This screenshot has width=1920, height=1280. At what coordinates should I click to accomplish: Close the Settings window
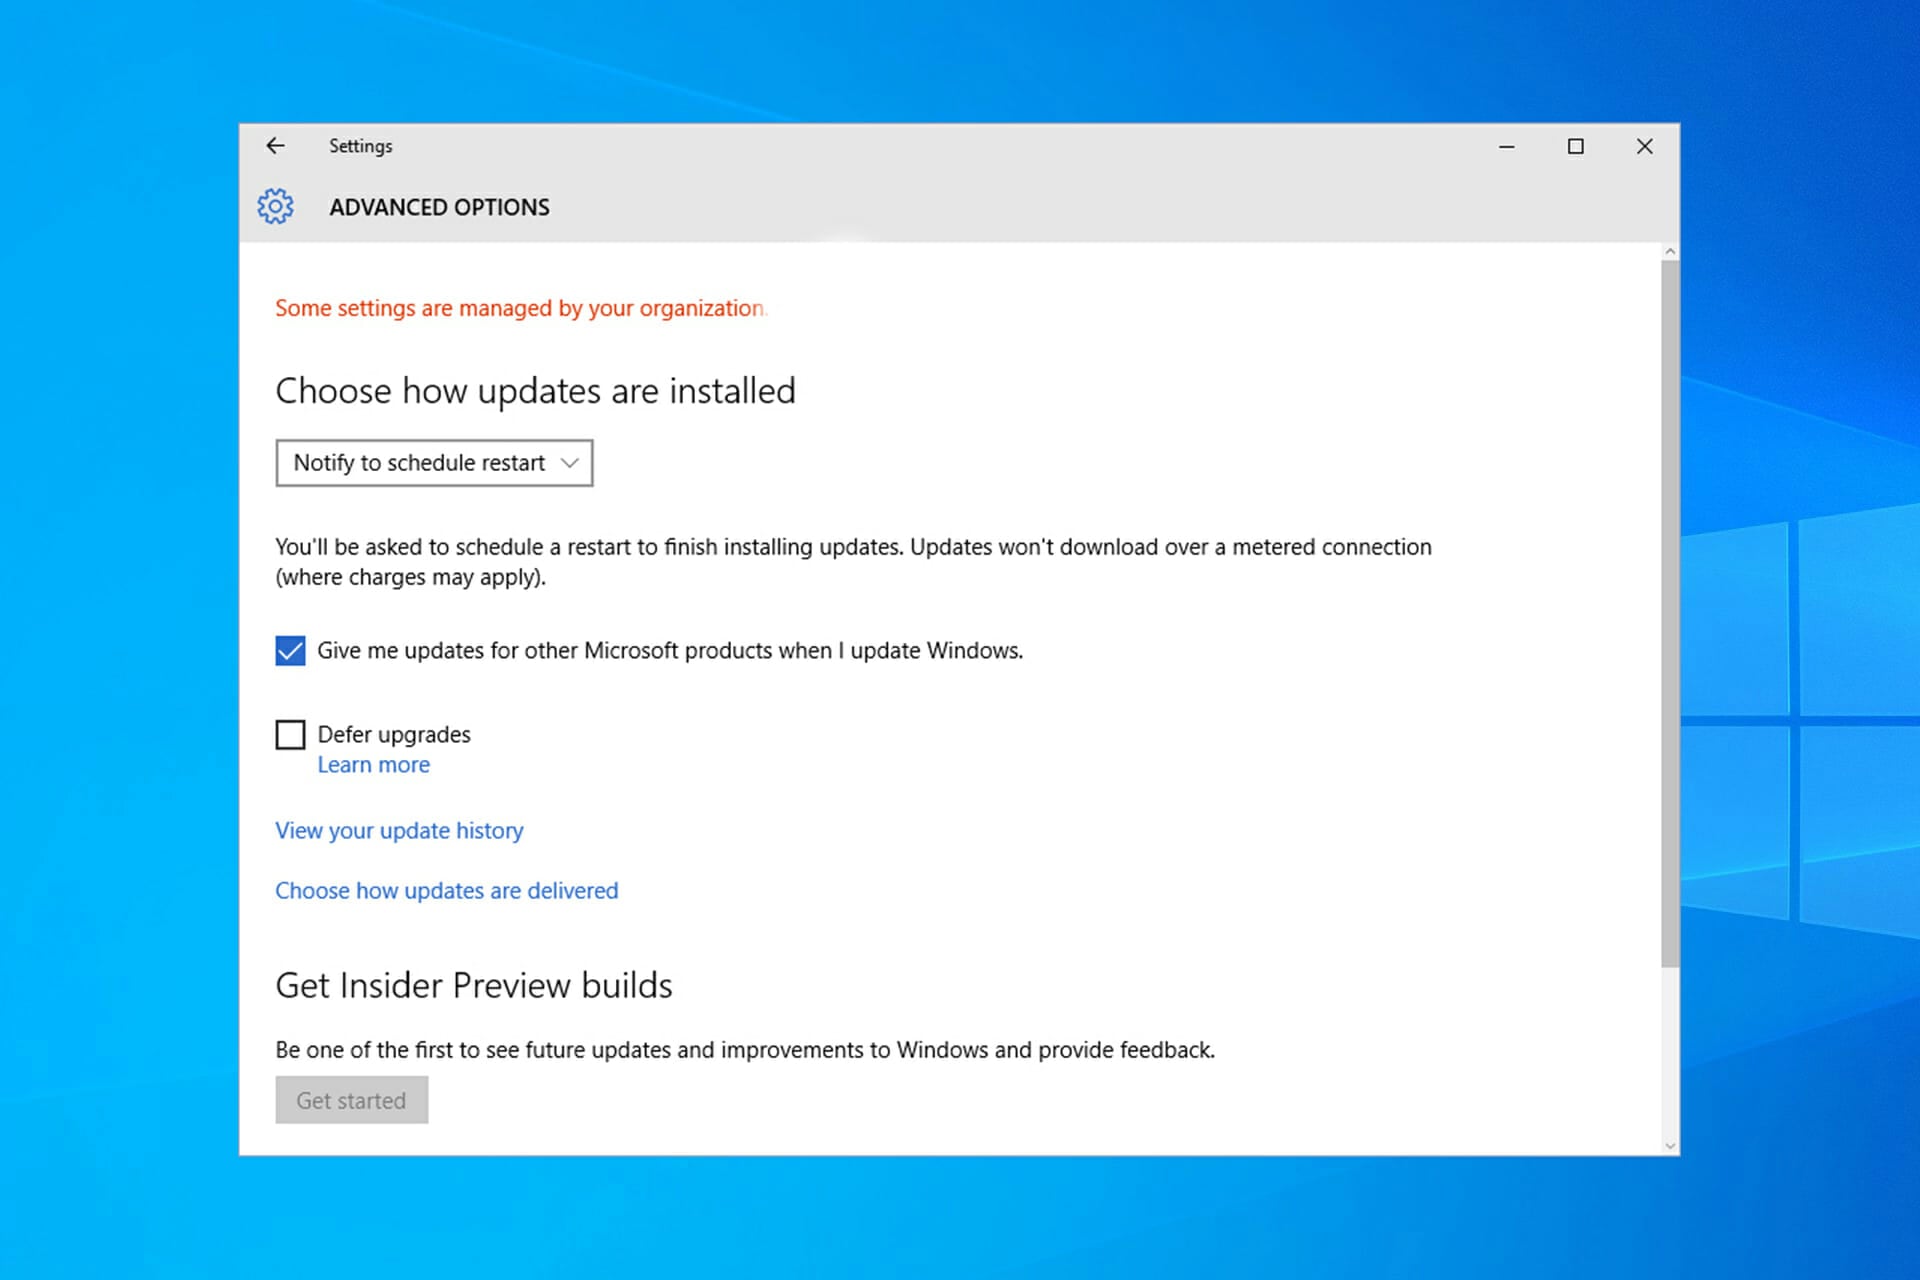(1644, 147)
